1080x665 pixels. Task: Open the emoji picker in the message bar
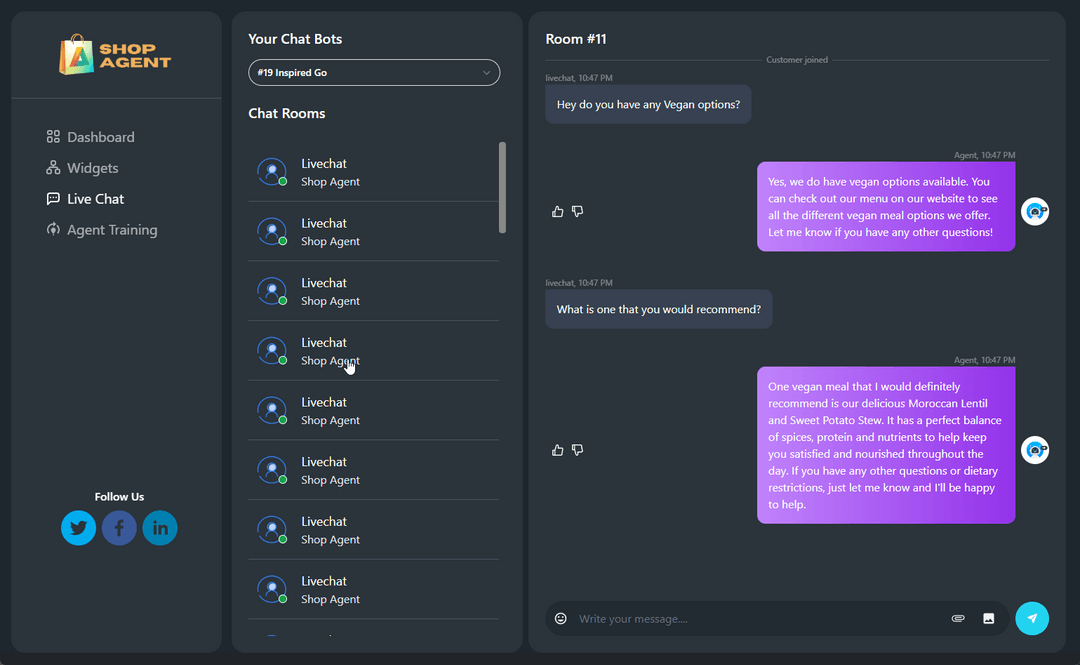[x=560, y=618]
